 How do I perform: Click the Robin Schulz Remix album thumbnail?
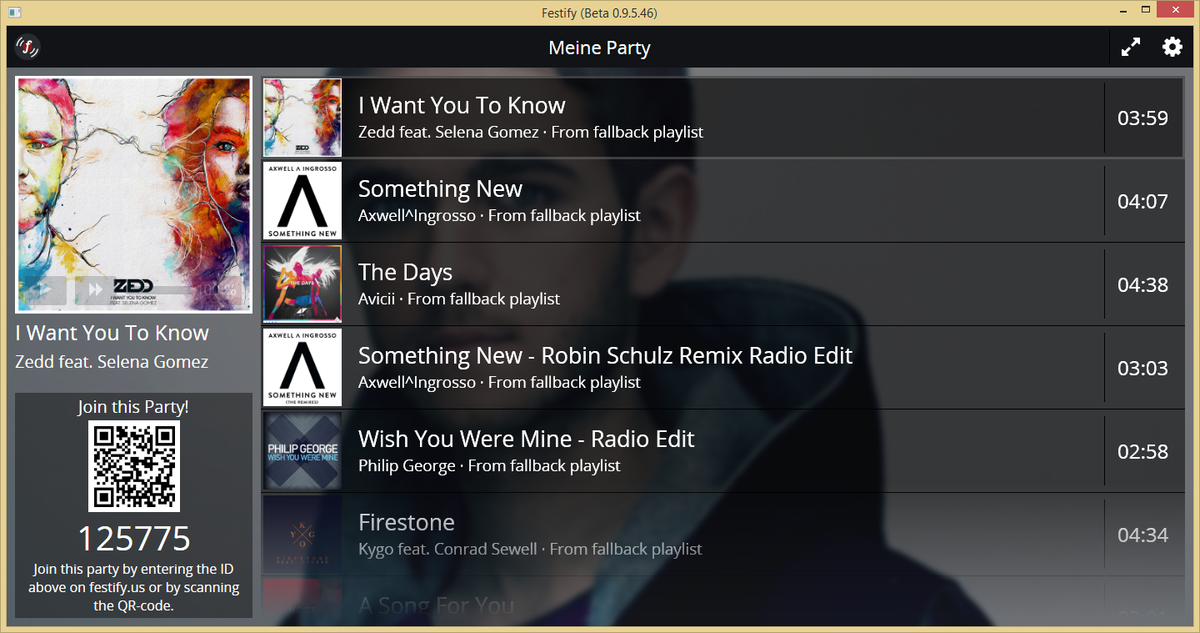[302, 368]
